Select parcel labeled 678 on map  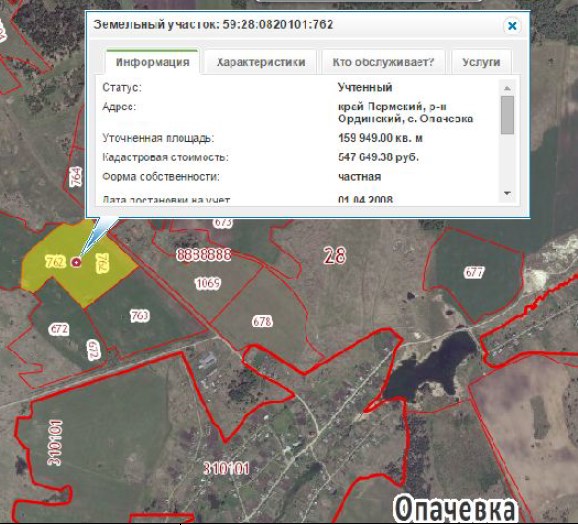tap(262, 321)
